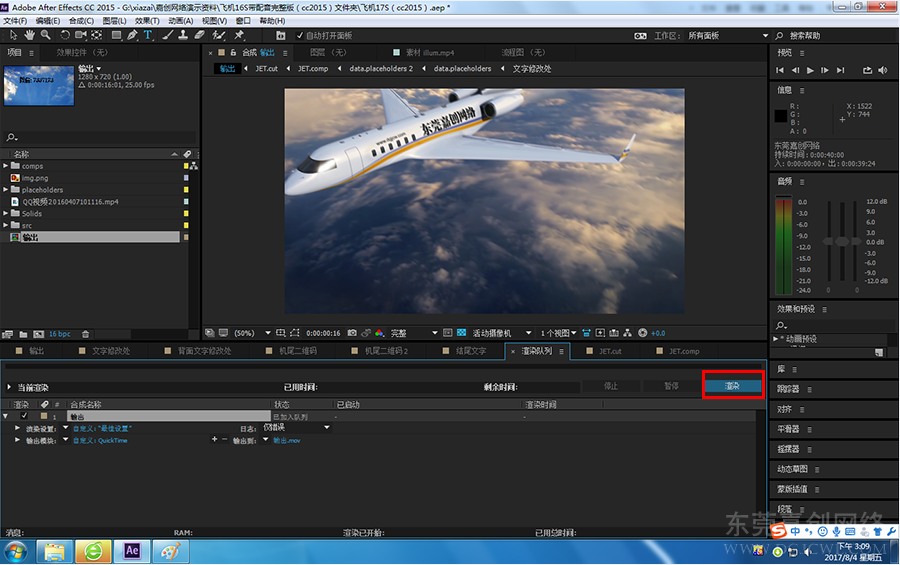
Task: Select the Hand tool
Action: (x=29, y=35)
